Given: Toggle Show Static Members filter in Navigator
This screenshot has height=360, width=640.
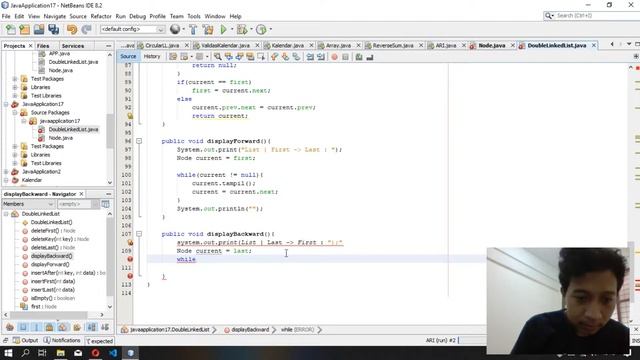Looking at the screenshot, I should 36,327.
